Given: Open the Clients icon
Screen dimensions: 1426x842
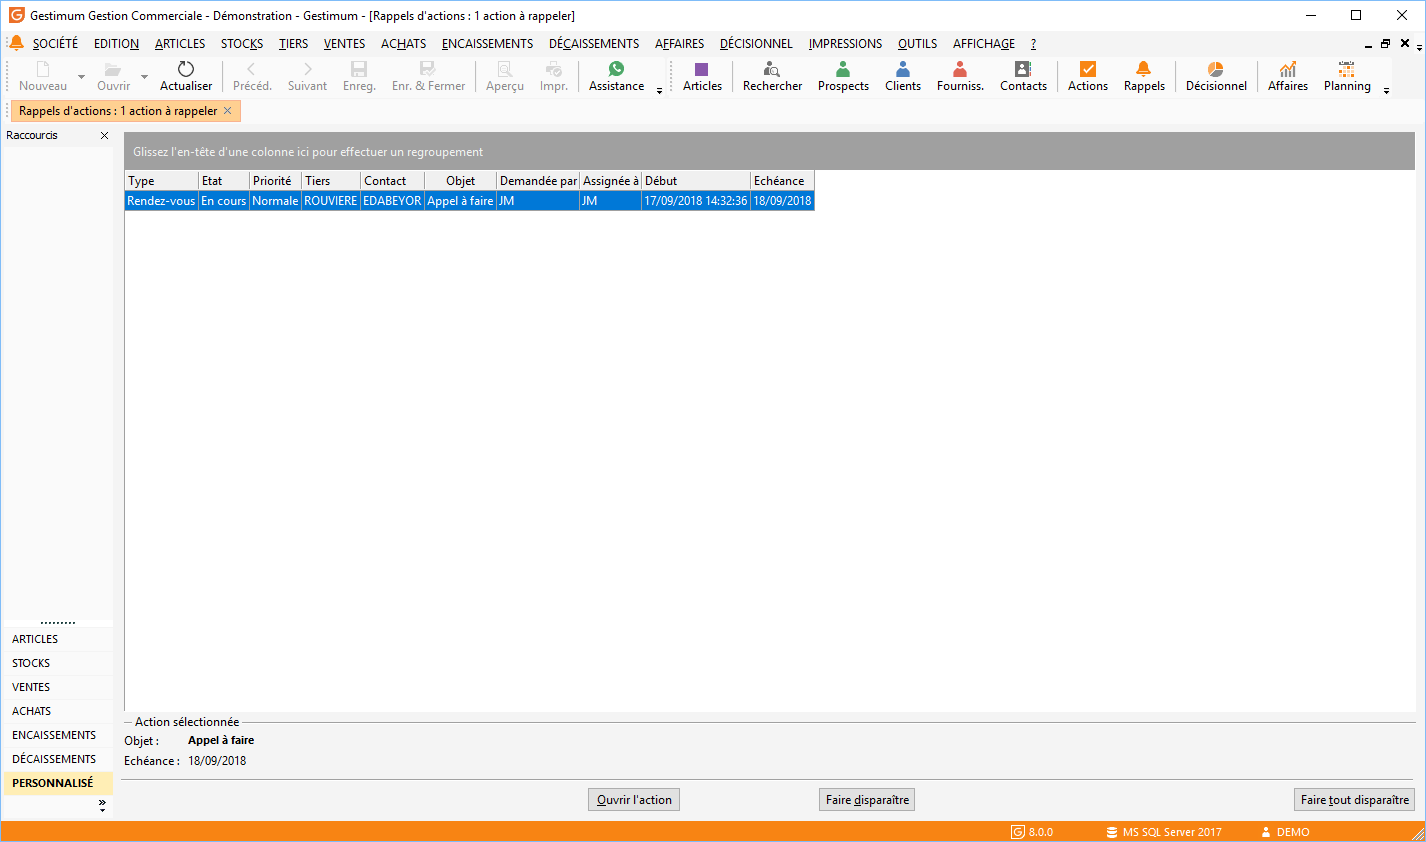Looking at the screenshot, I should pos(903,69).
